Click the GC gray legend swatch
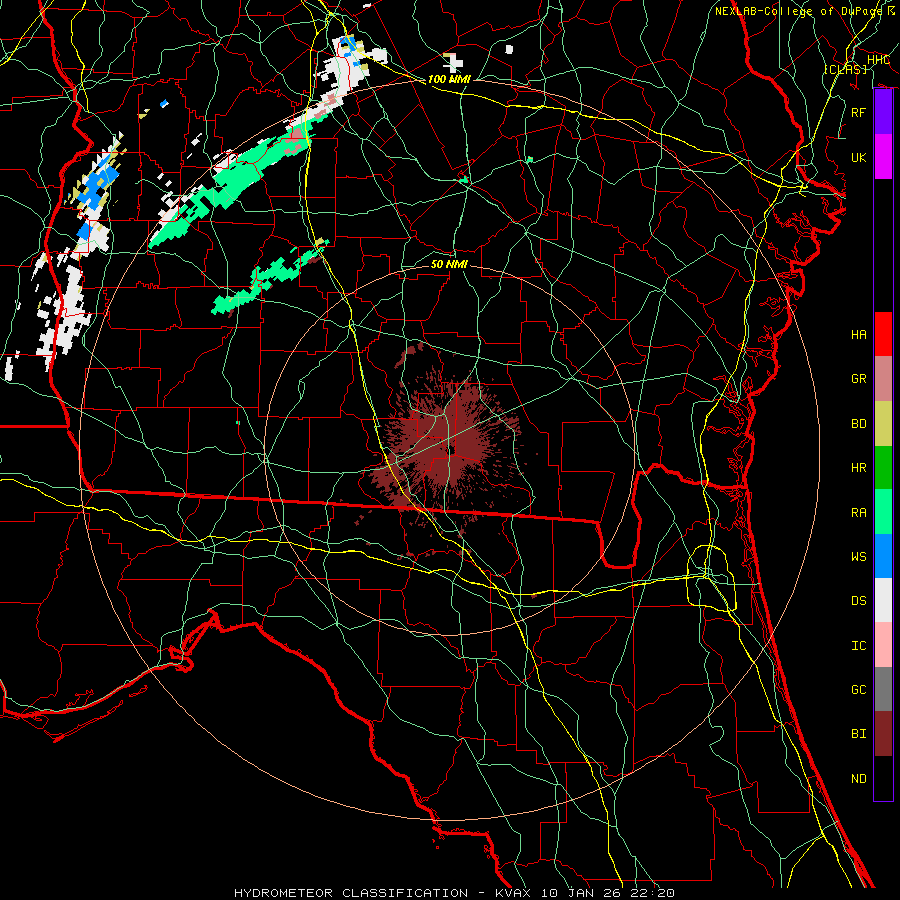The image size is (900, 900). pos(883,689)
